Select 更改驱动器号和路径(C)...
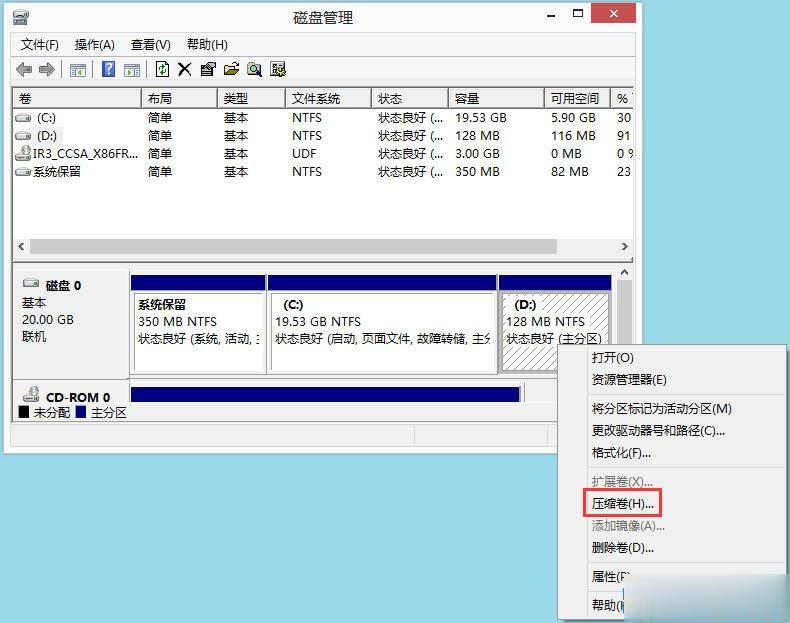This screenshot has height=623, width=790. (658, 431)
